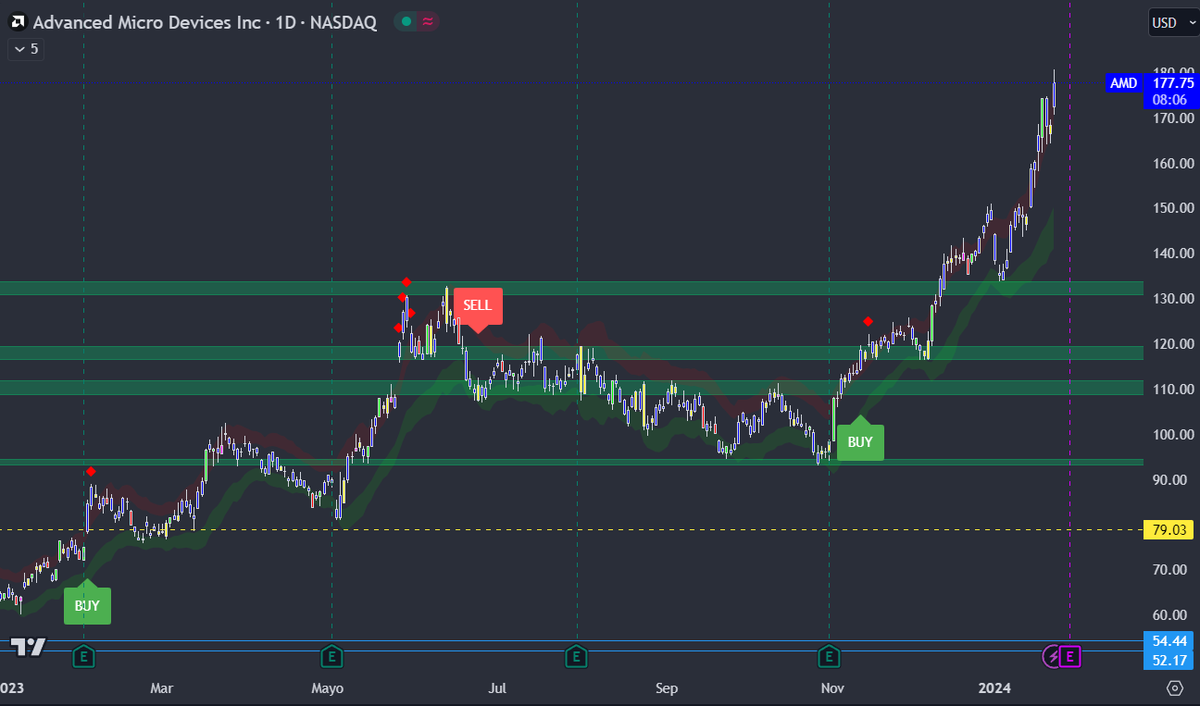
Task: Click the Sep time axis label
Action: click(667, 688)
